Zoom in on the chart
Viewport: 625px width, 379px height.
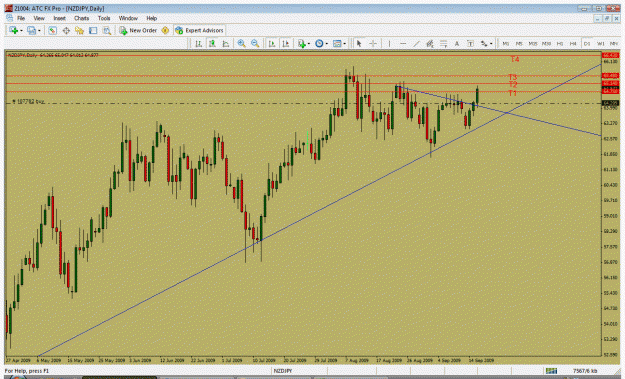[x=241, y=43]
